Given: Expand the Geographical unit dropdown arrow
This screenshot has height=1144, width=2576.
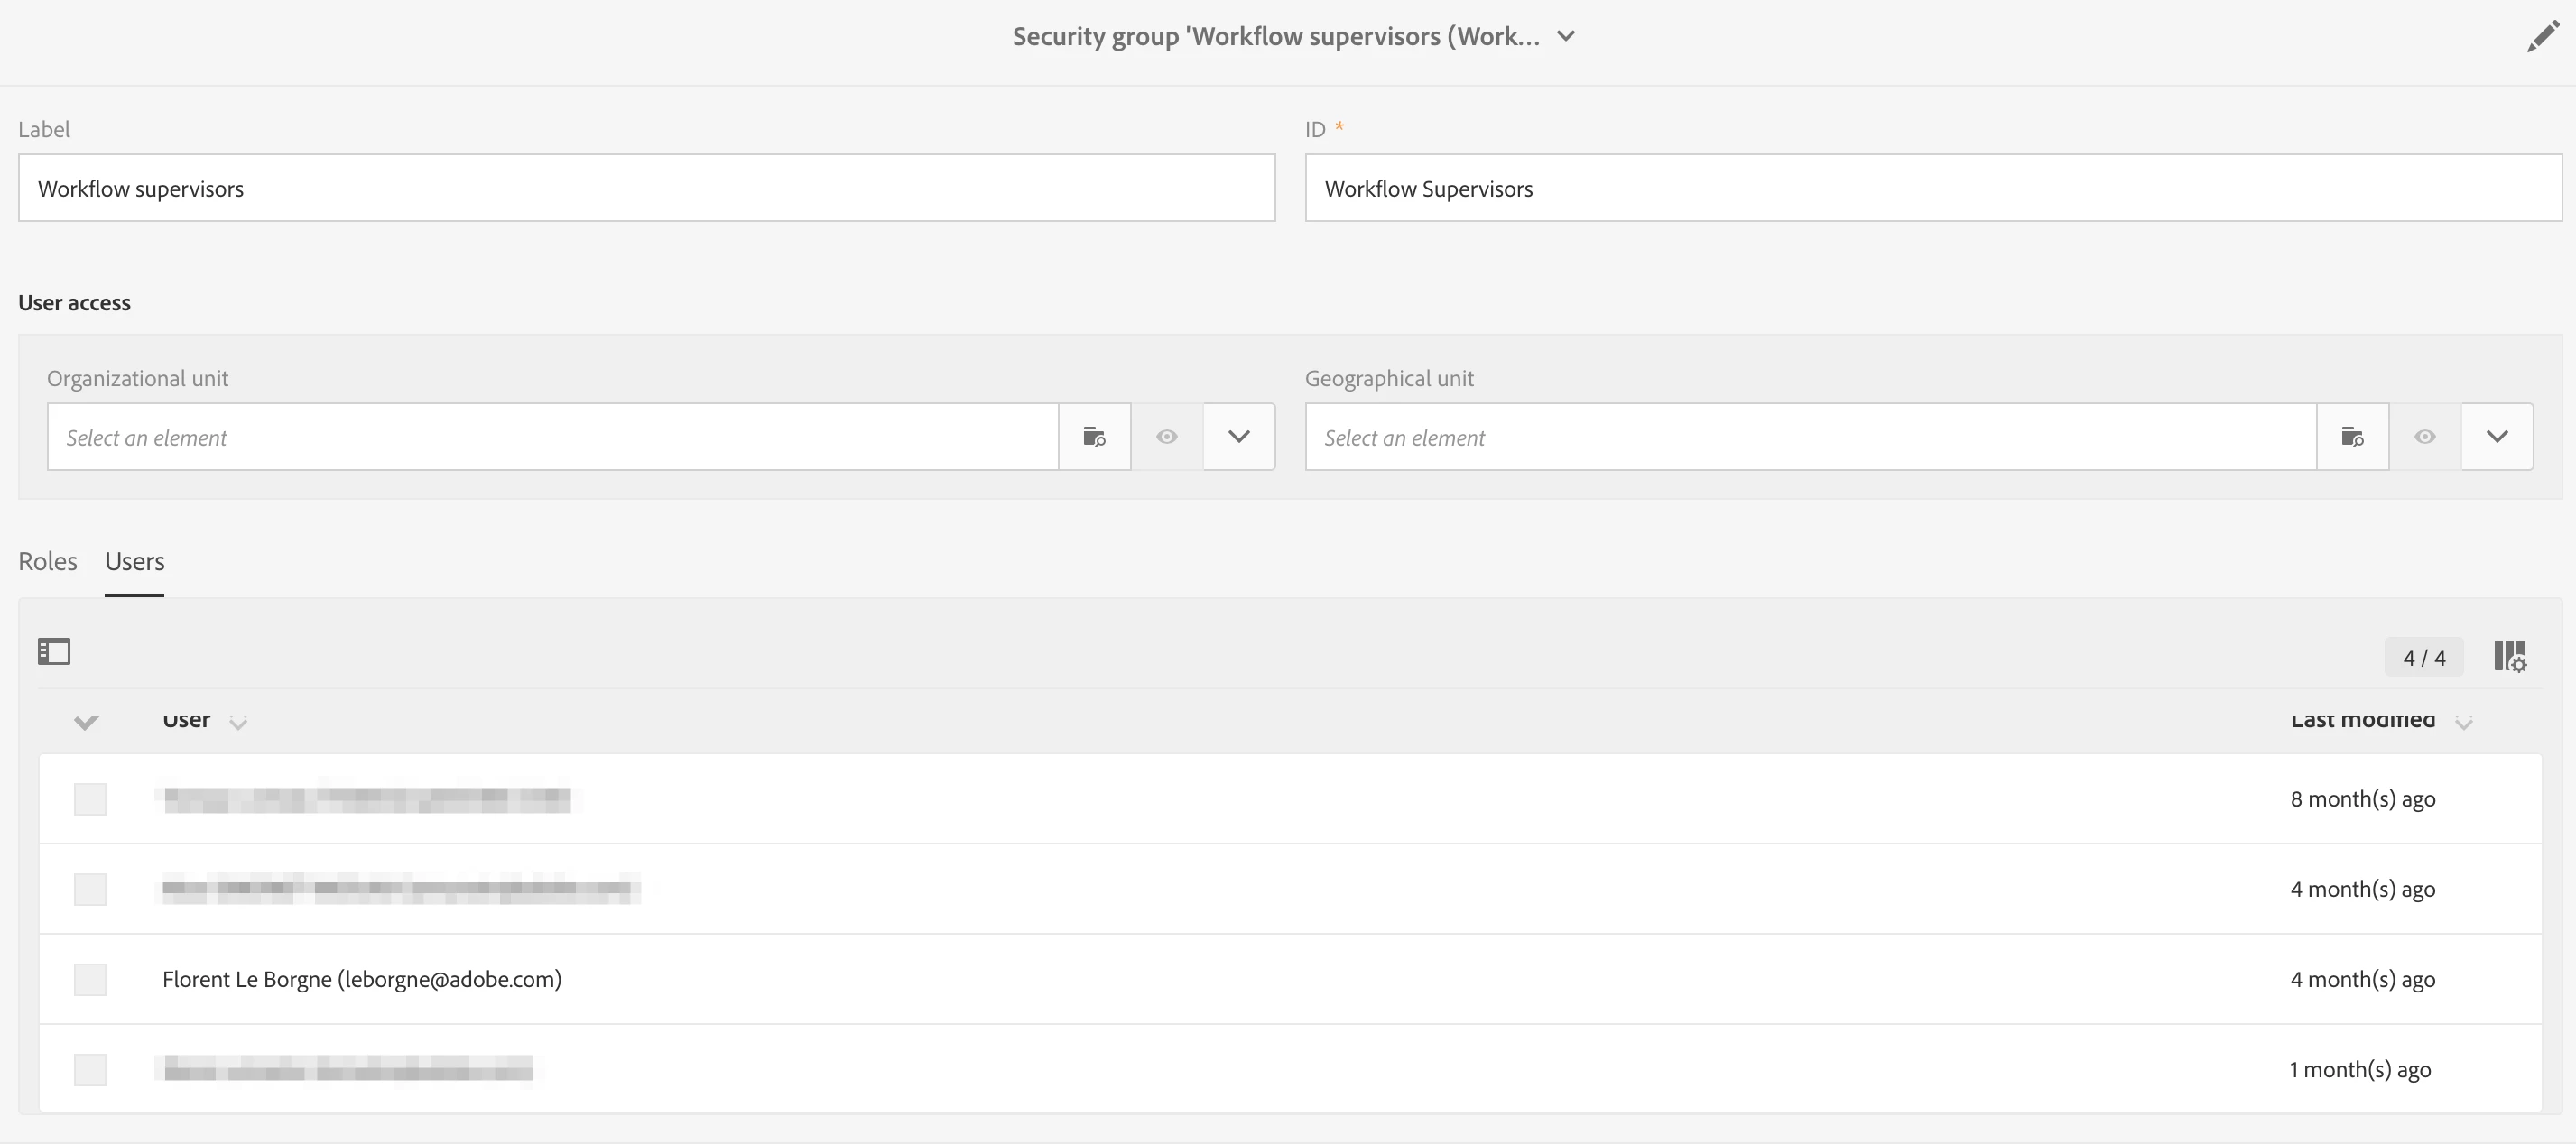Looking at the screenshot, I should pos(2496,437).
